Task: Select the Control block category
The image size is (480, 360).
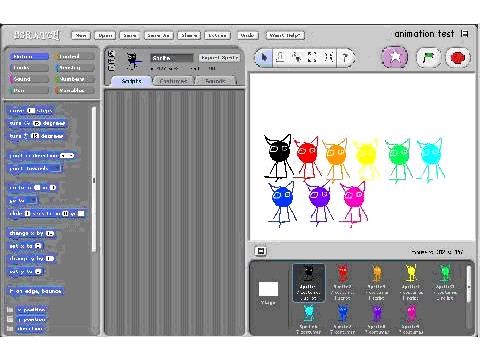Action: 75,57
